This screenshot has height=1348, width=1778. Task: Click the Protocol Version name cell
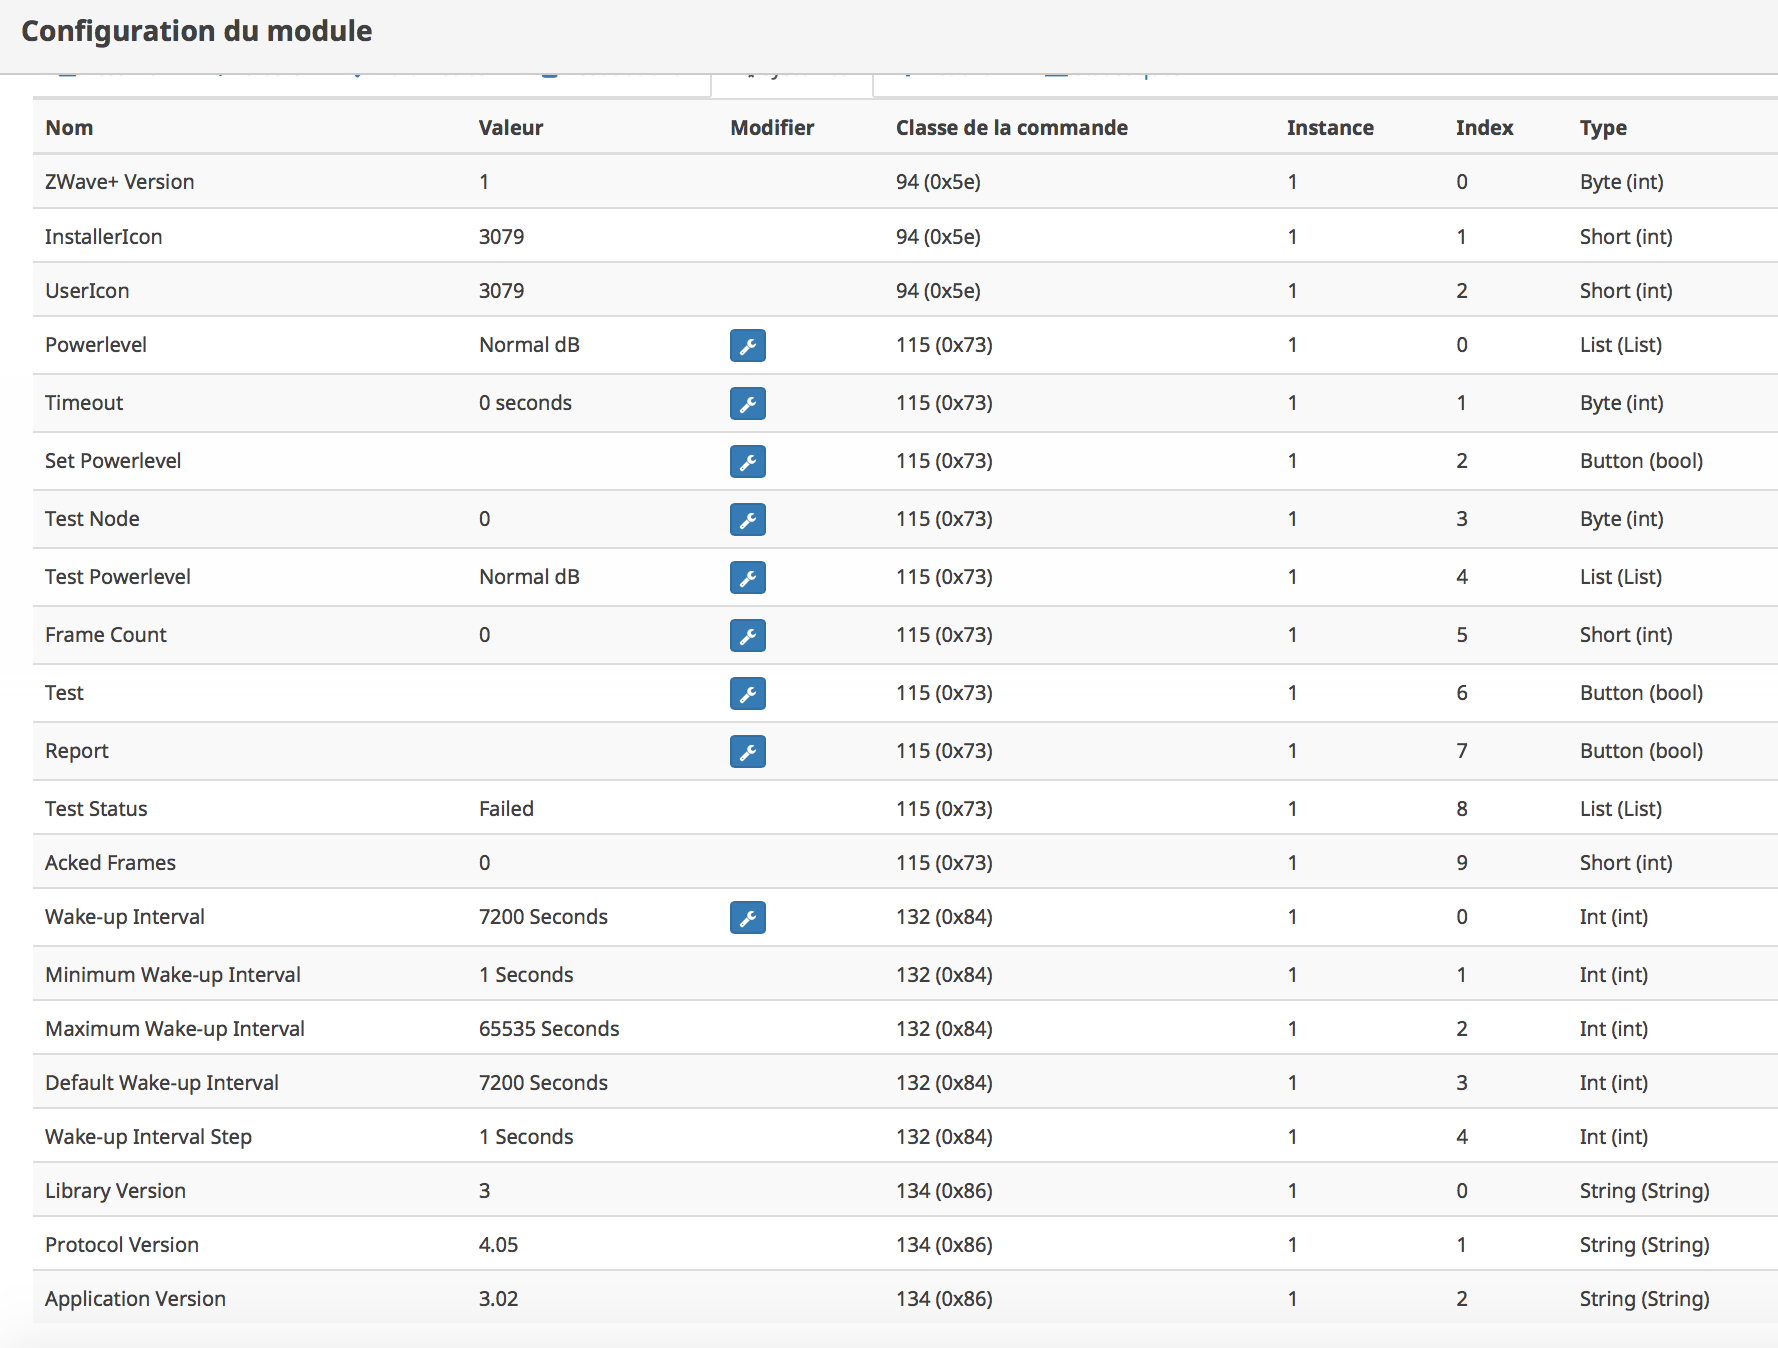point(122,1245)
